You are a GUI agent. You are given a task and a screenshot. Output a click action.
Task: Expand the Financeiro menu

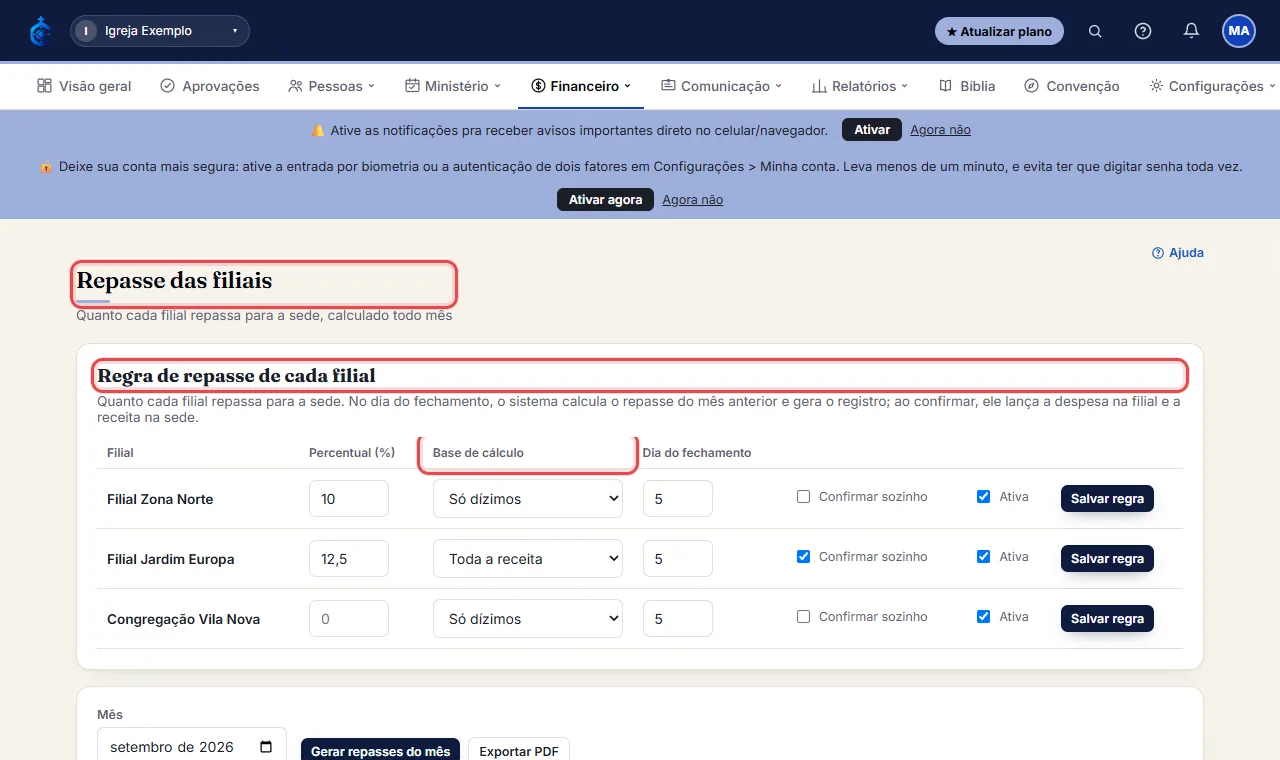tap(581, 86)
